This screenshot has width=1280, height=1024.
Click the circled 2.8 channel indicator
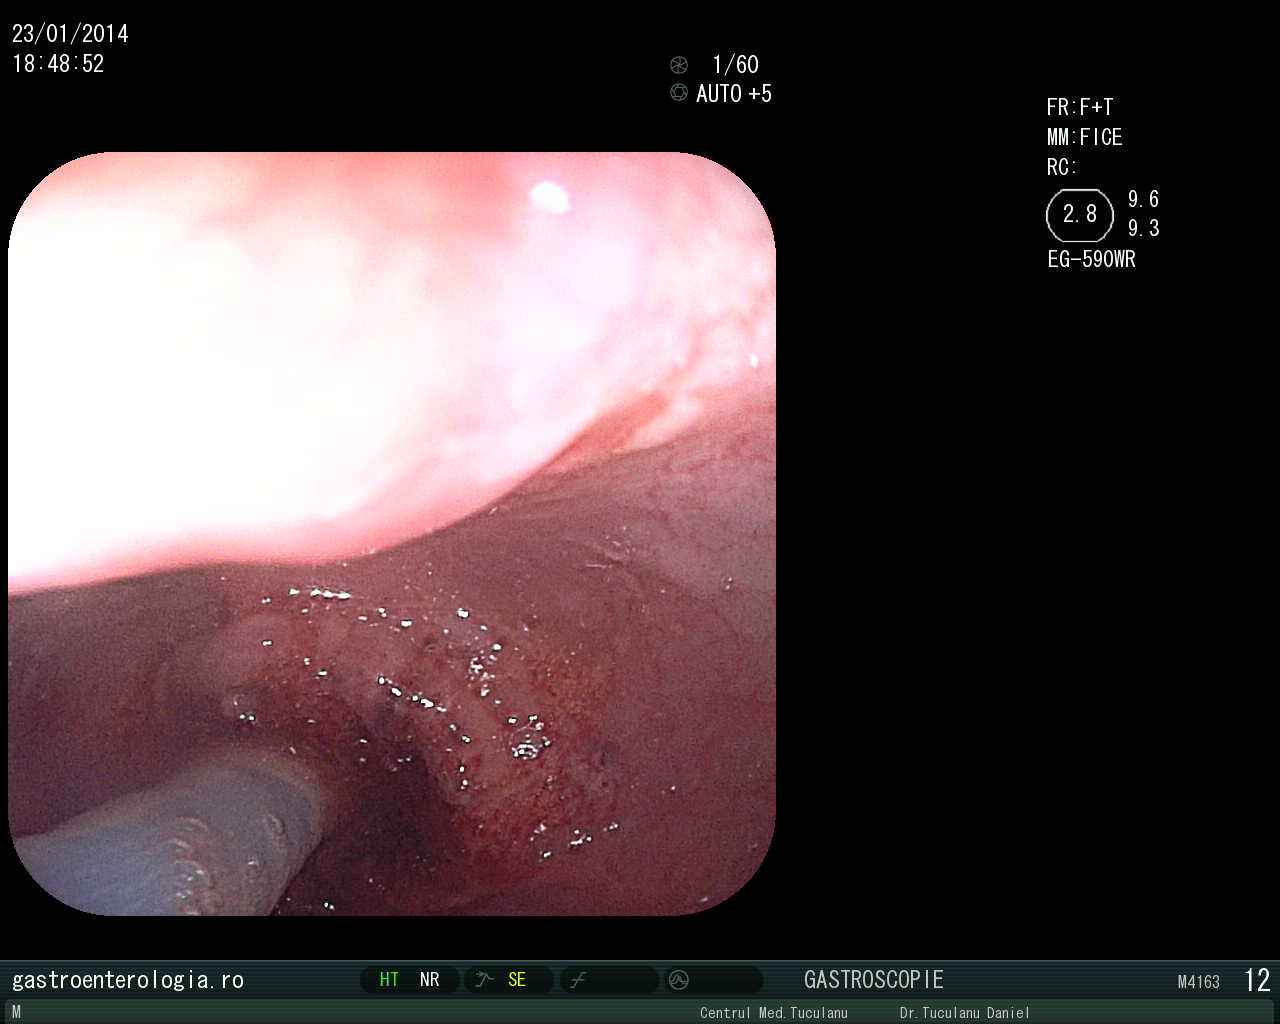pos(1080,215)
